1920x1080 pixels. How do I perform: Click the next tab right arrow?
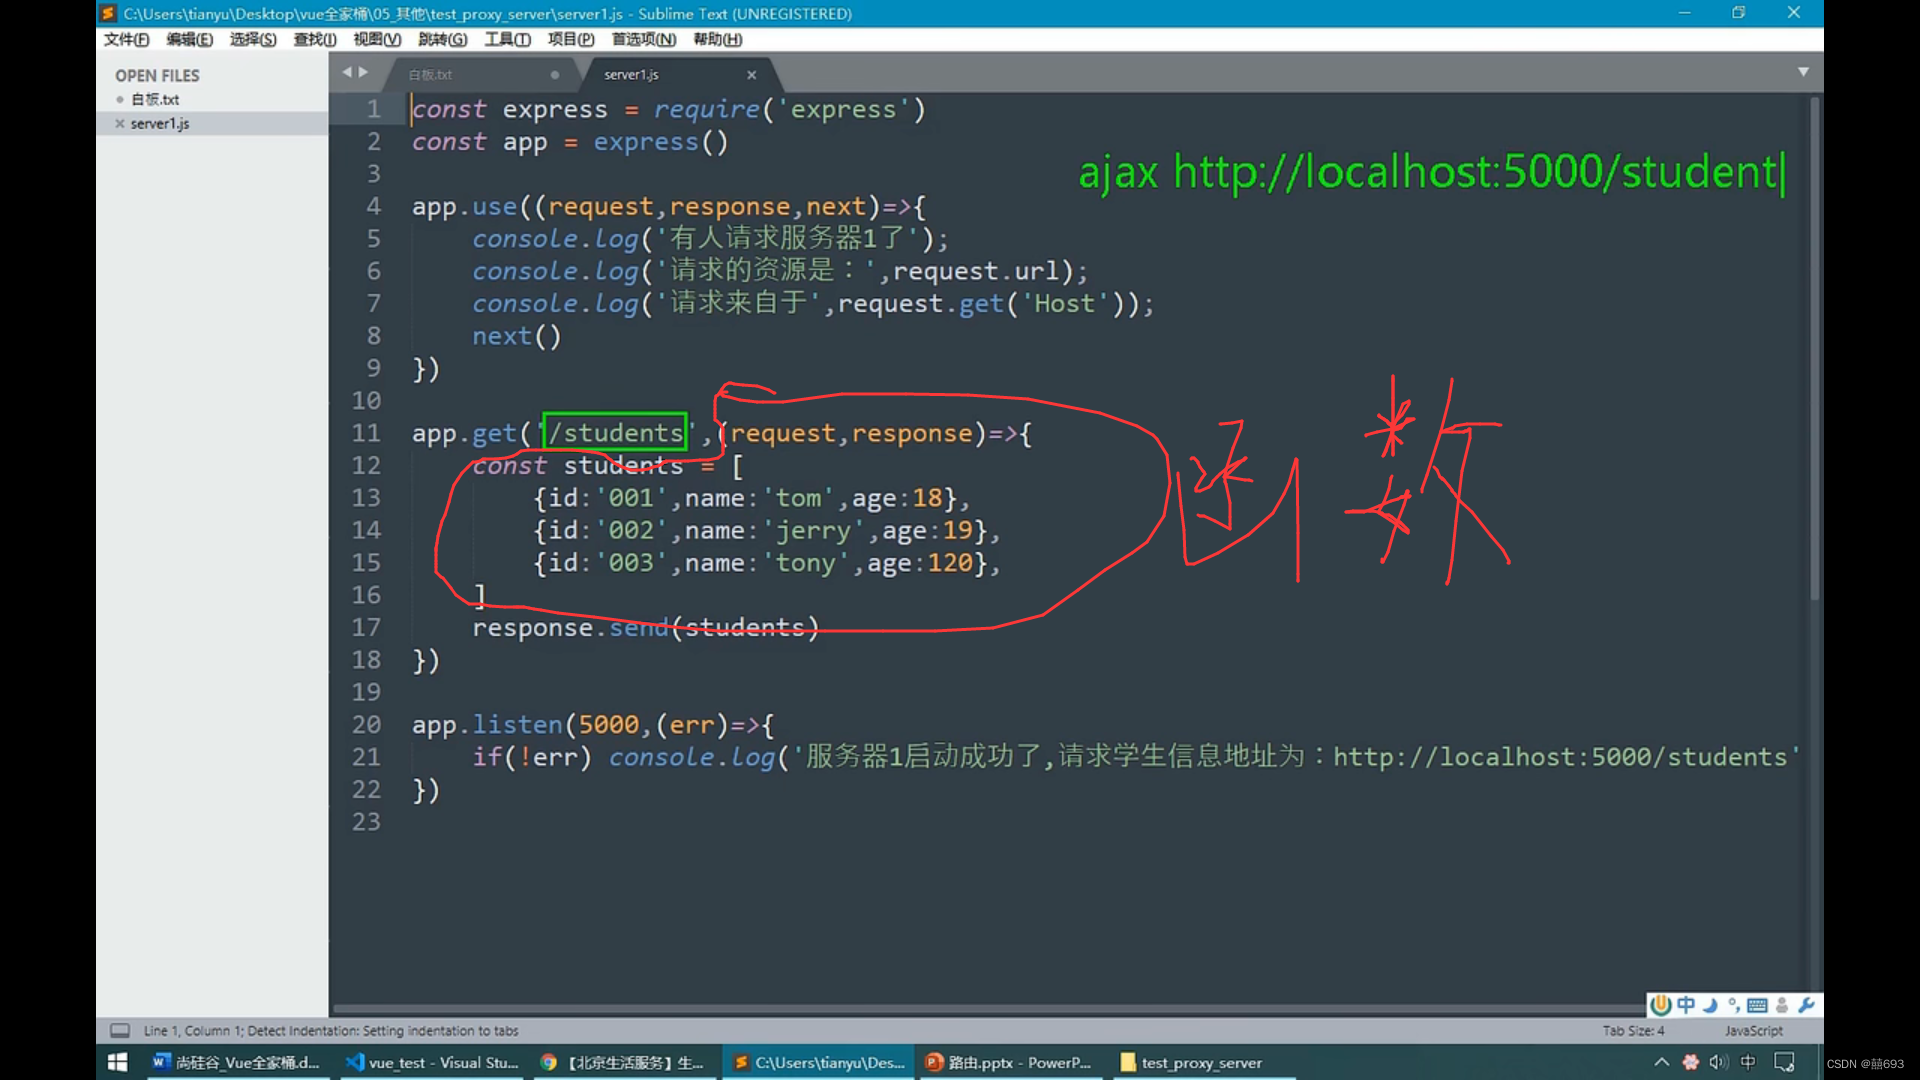364,72
